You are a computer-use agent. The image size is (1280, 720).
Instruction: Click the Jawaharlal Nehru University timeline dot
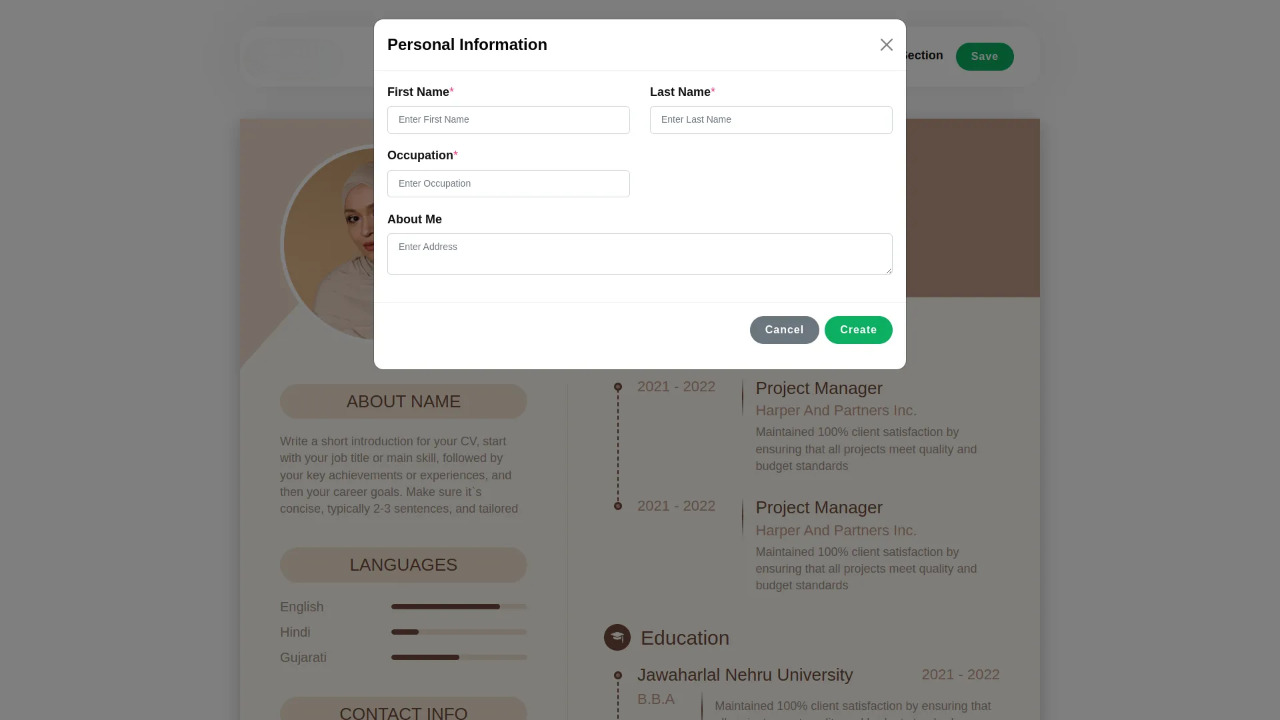pyautogui.click(x=618, y=676)
